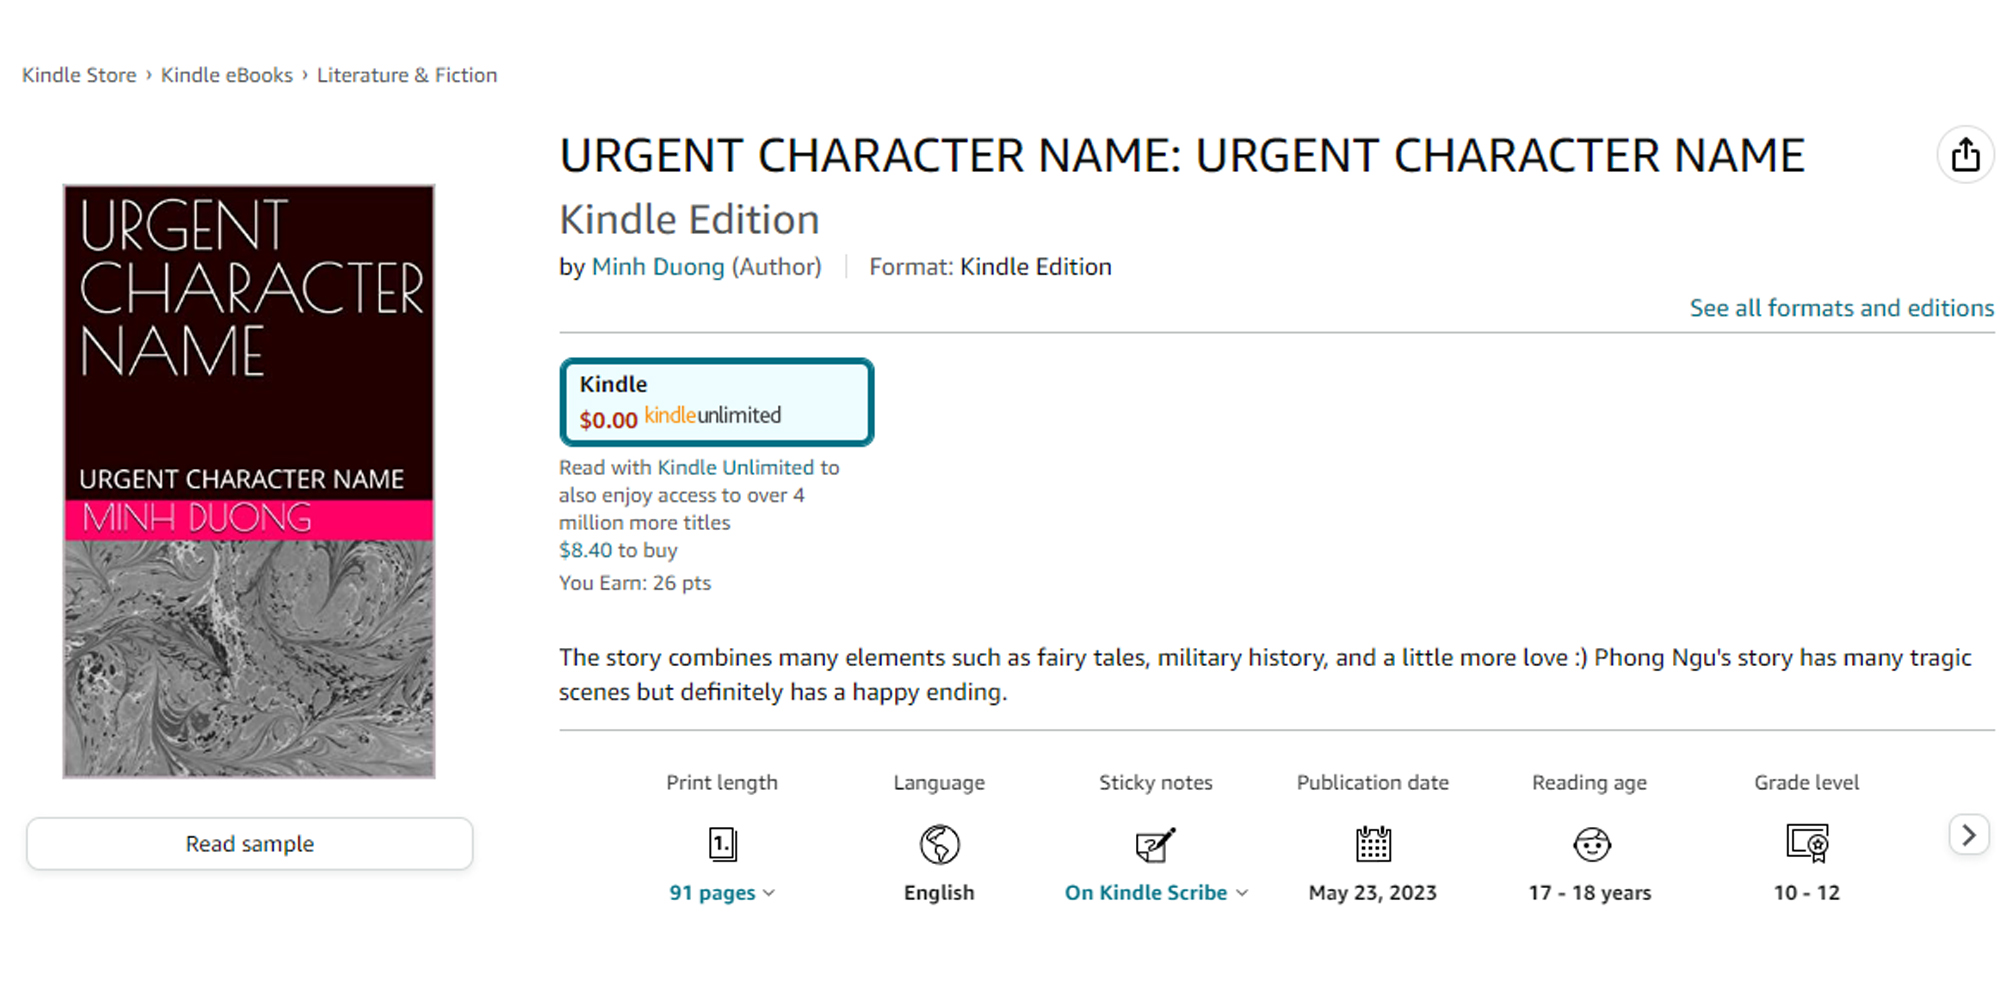Image resolution: width=2000 pixels, height=1000 pixels.
Task: Click the right arrow to see more details
Action: point(1968,835)
